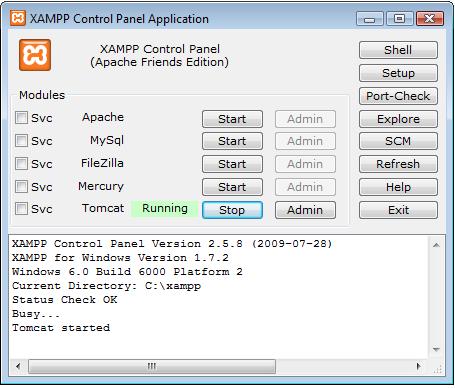
Task: Click 'XAMPP Control Panel Version 2.5.8' line
Action: click(x=172, y=244)
